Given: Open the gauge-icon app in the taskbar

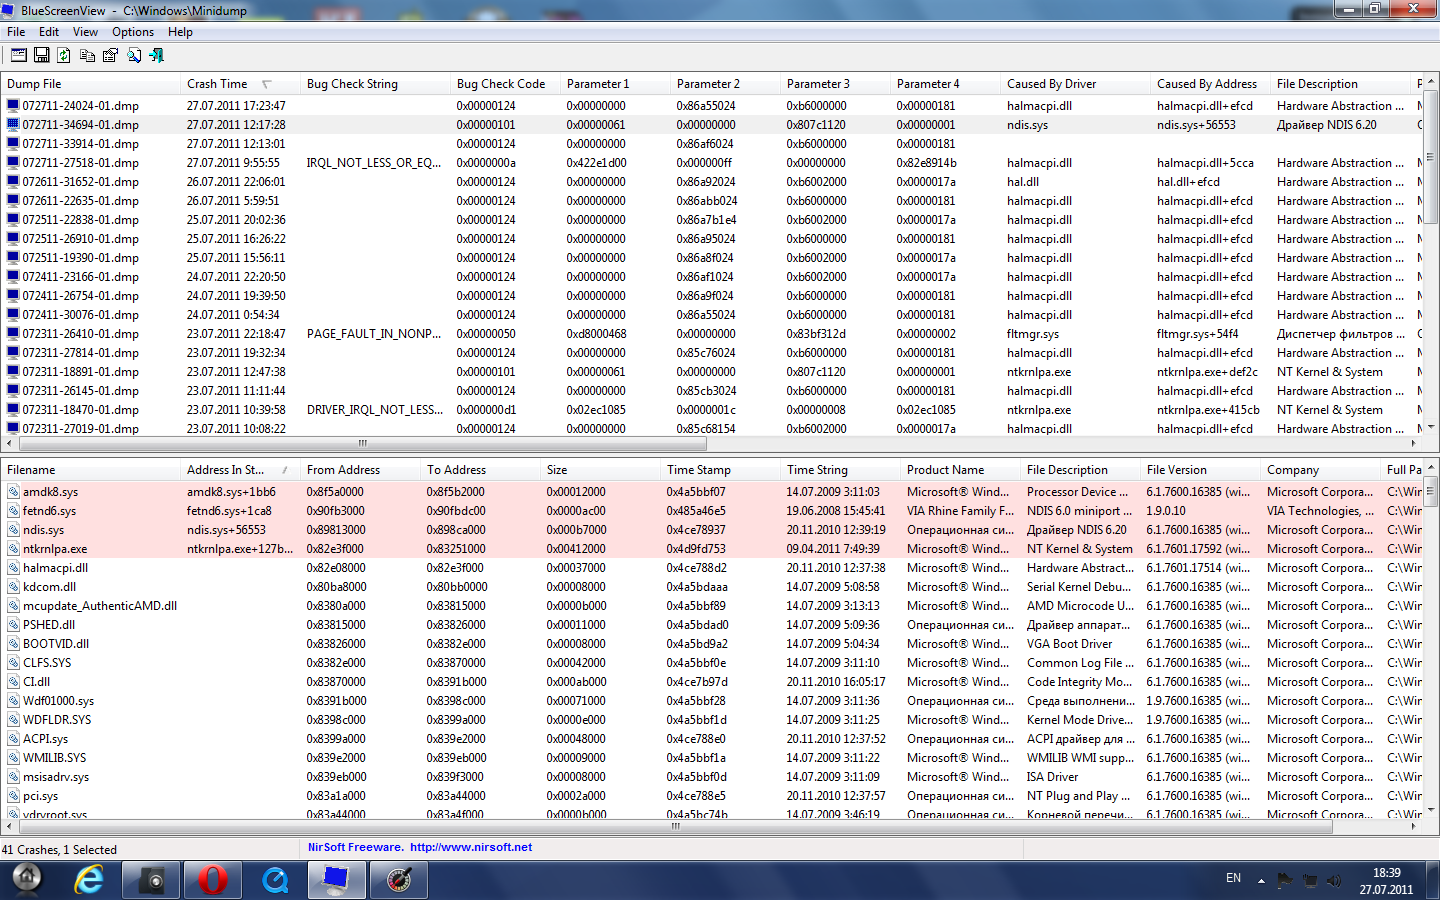Looking at the screenshot, I should (x=399, y=880).
